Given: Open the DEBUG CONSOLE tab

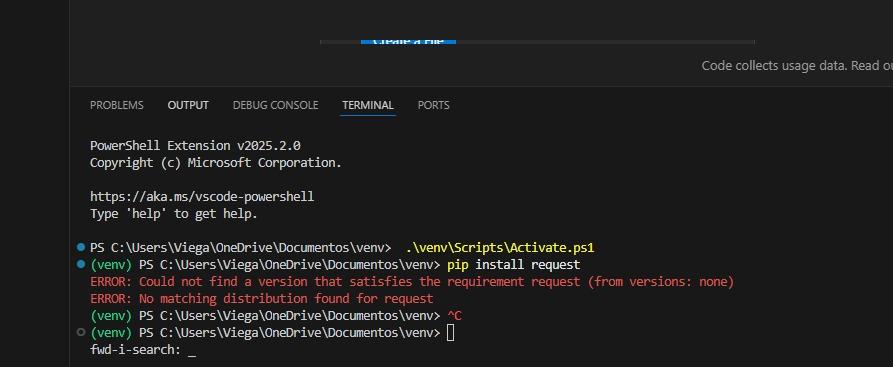Looking at the screenshot, I should (276, 105).
